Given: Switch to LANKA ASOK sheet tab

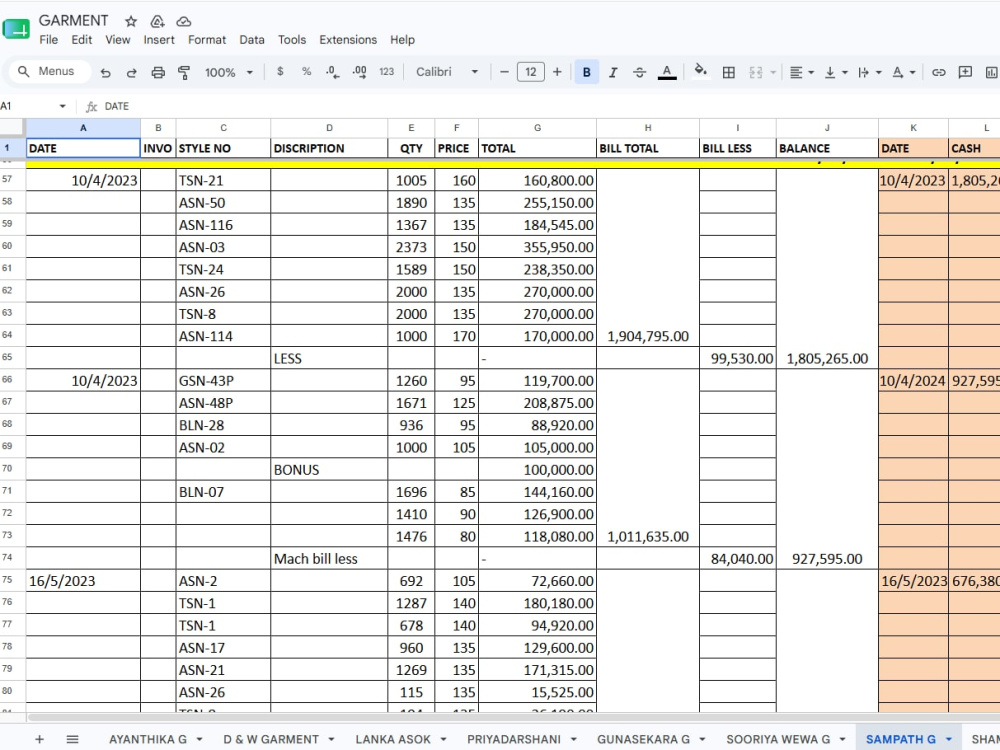Looking at the screenshot, I should (x=393, y=739).
